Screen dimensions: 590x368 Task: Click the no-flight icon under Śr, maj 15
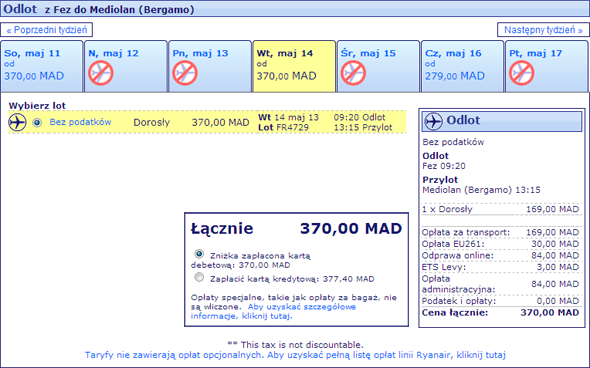[x=353, y=73]
